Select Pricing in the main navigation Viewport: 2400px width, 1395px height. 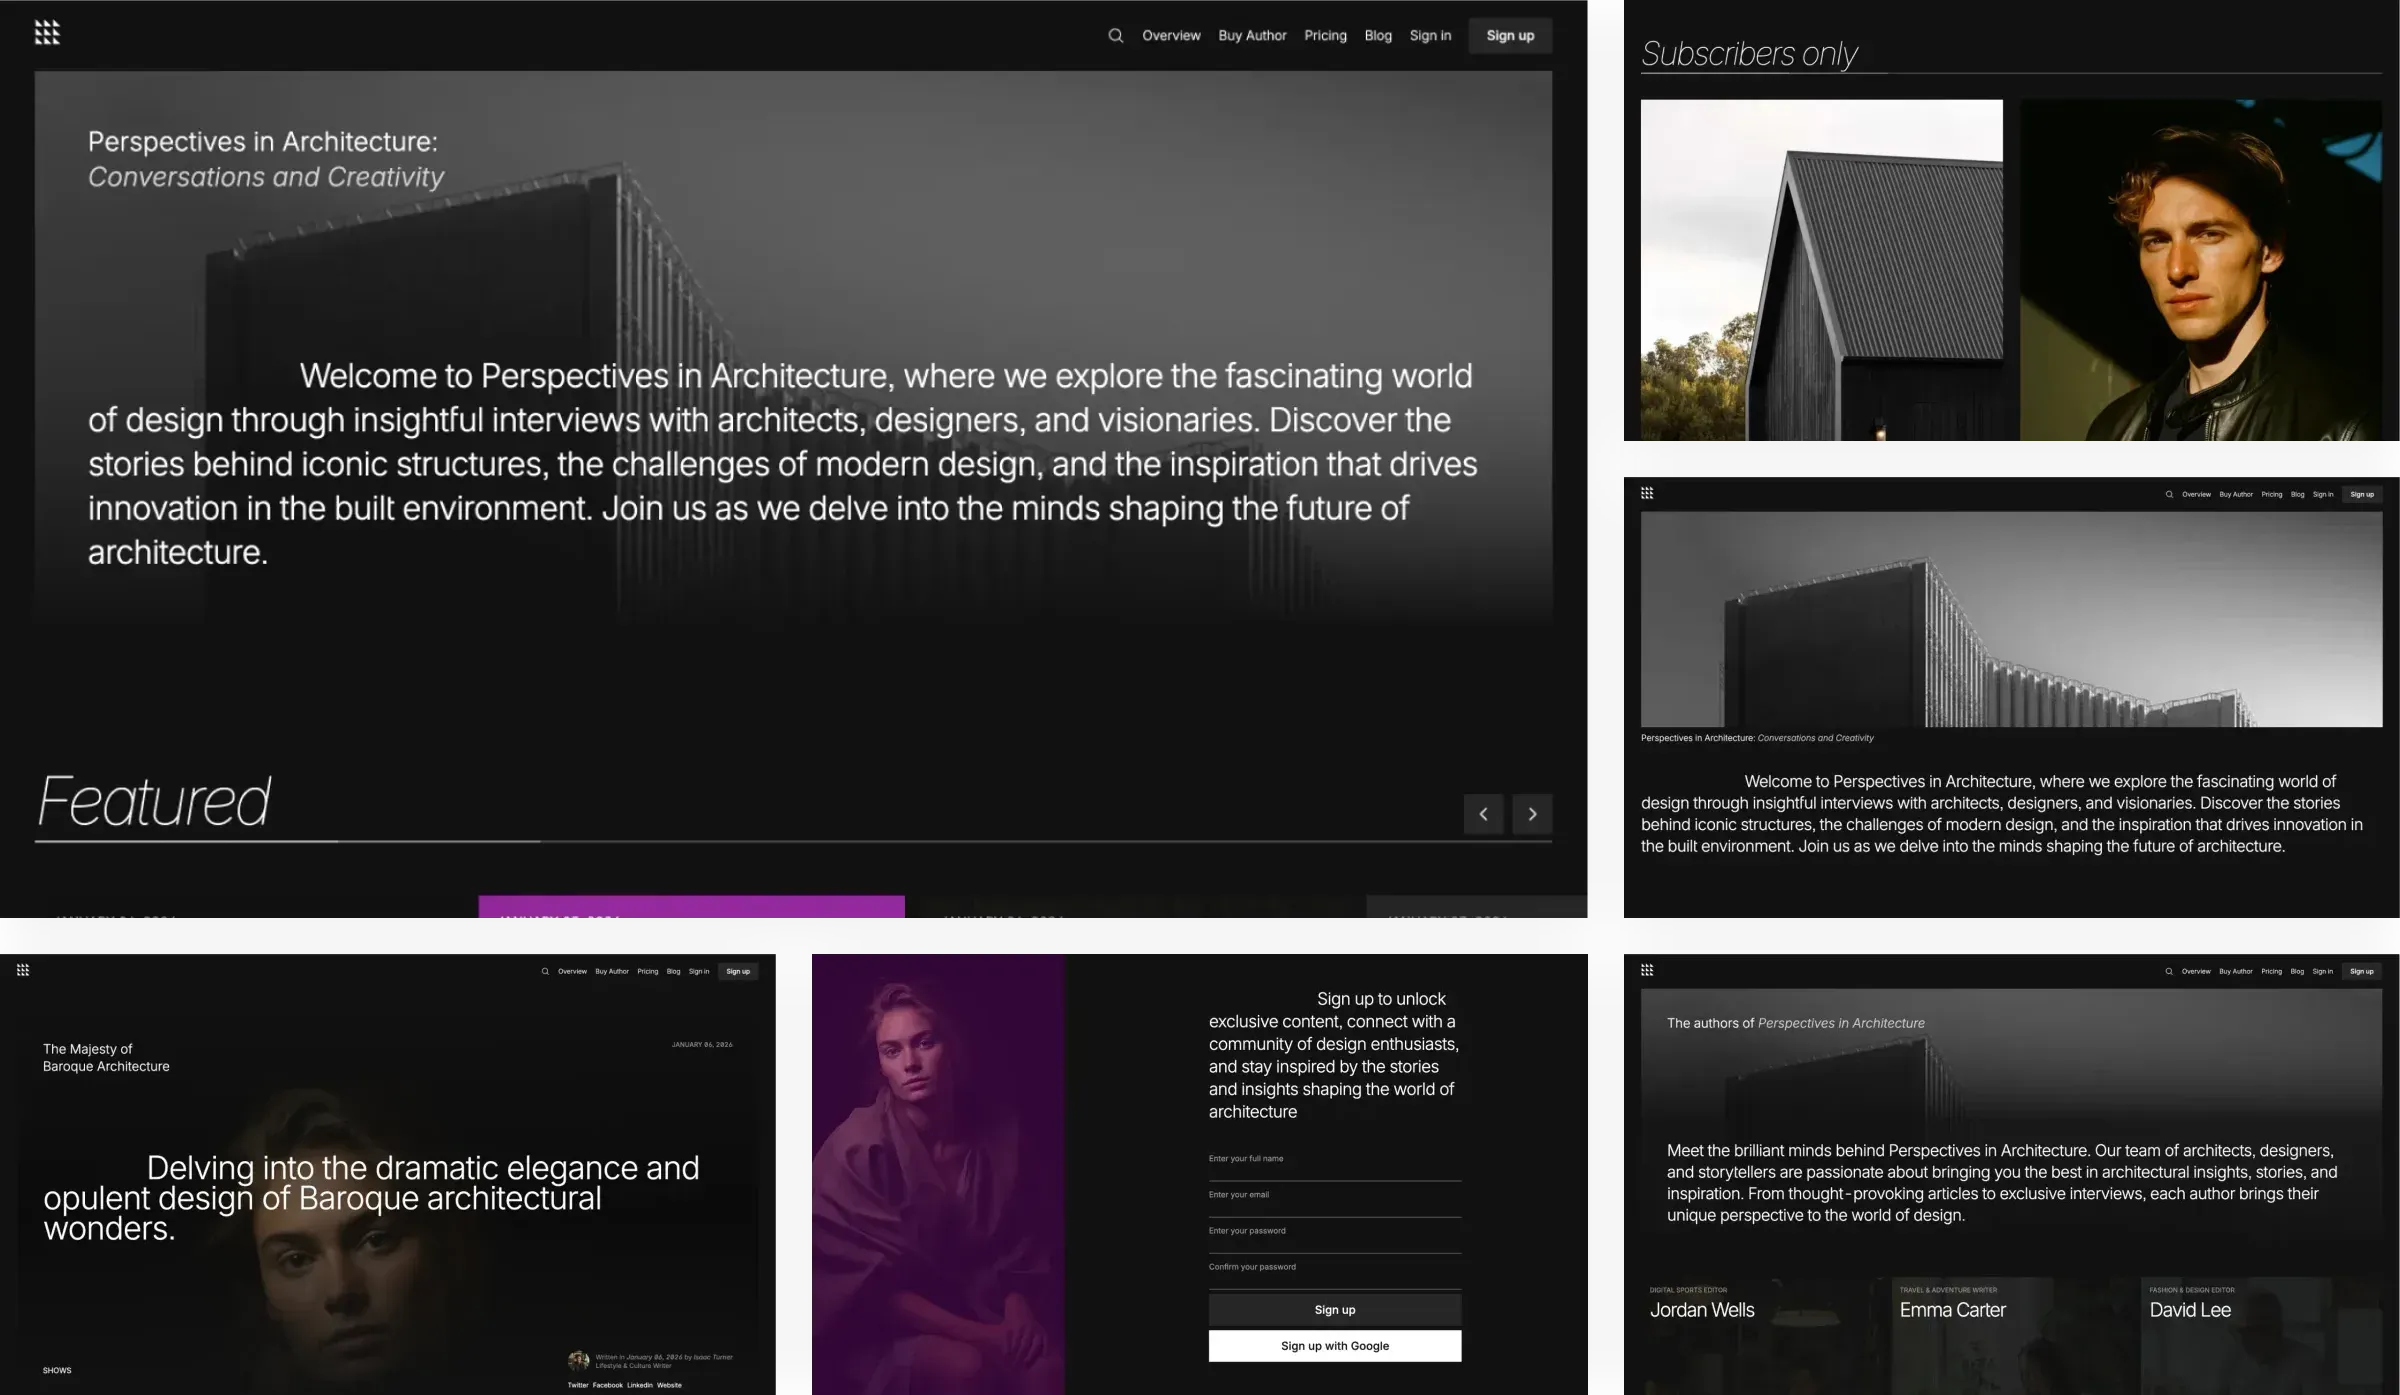1325,36
